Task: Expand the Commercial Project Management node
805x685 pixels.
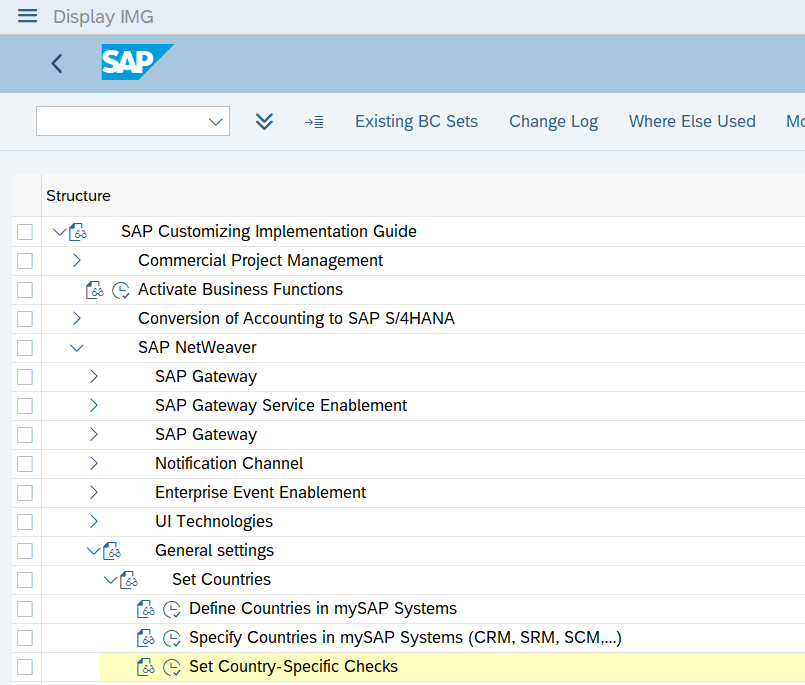Action: (x=77, y=261)
